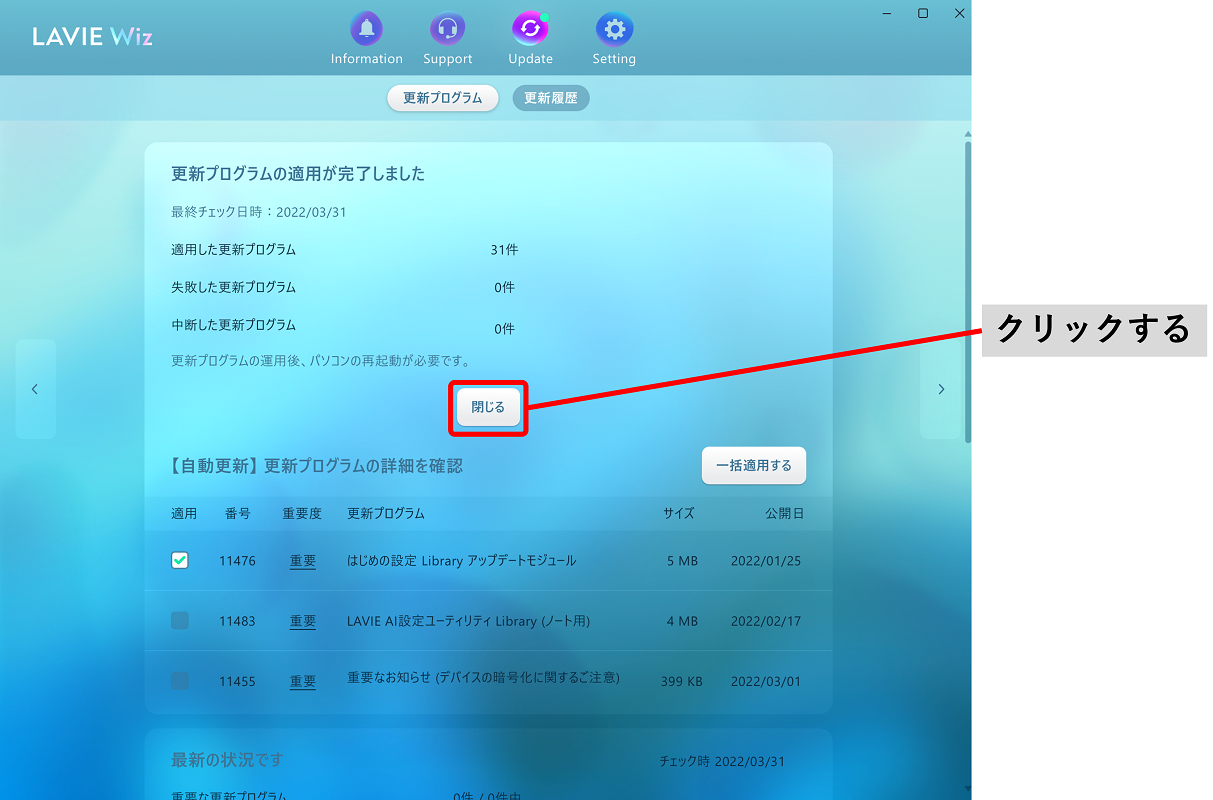Switch to 更新プログラム tab
The width and height of the screenshot is (1213, 800).
(443, 98)
